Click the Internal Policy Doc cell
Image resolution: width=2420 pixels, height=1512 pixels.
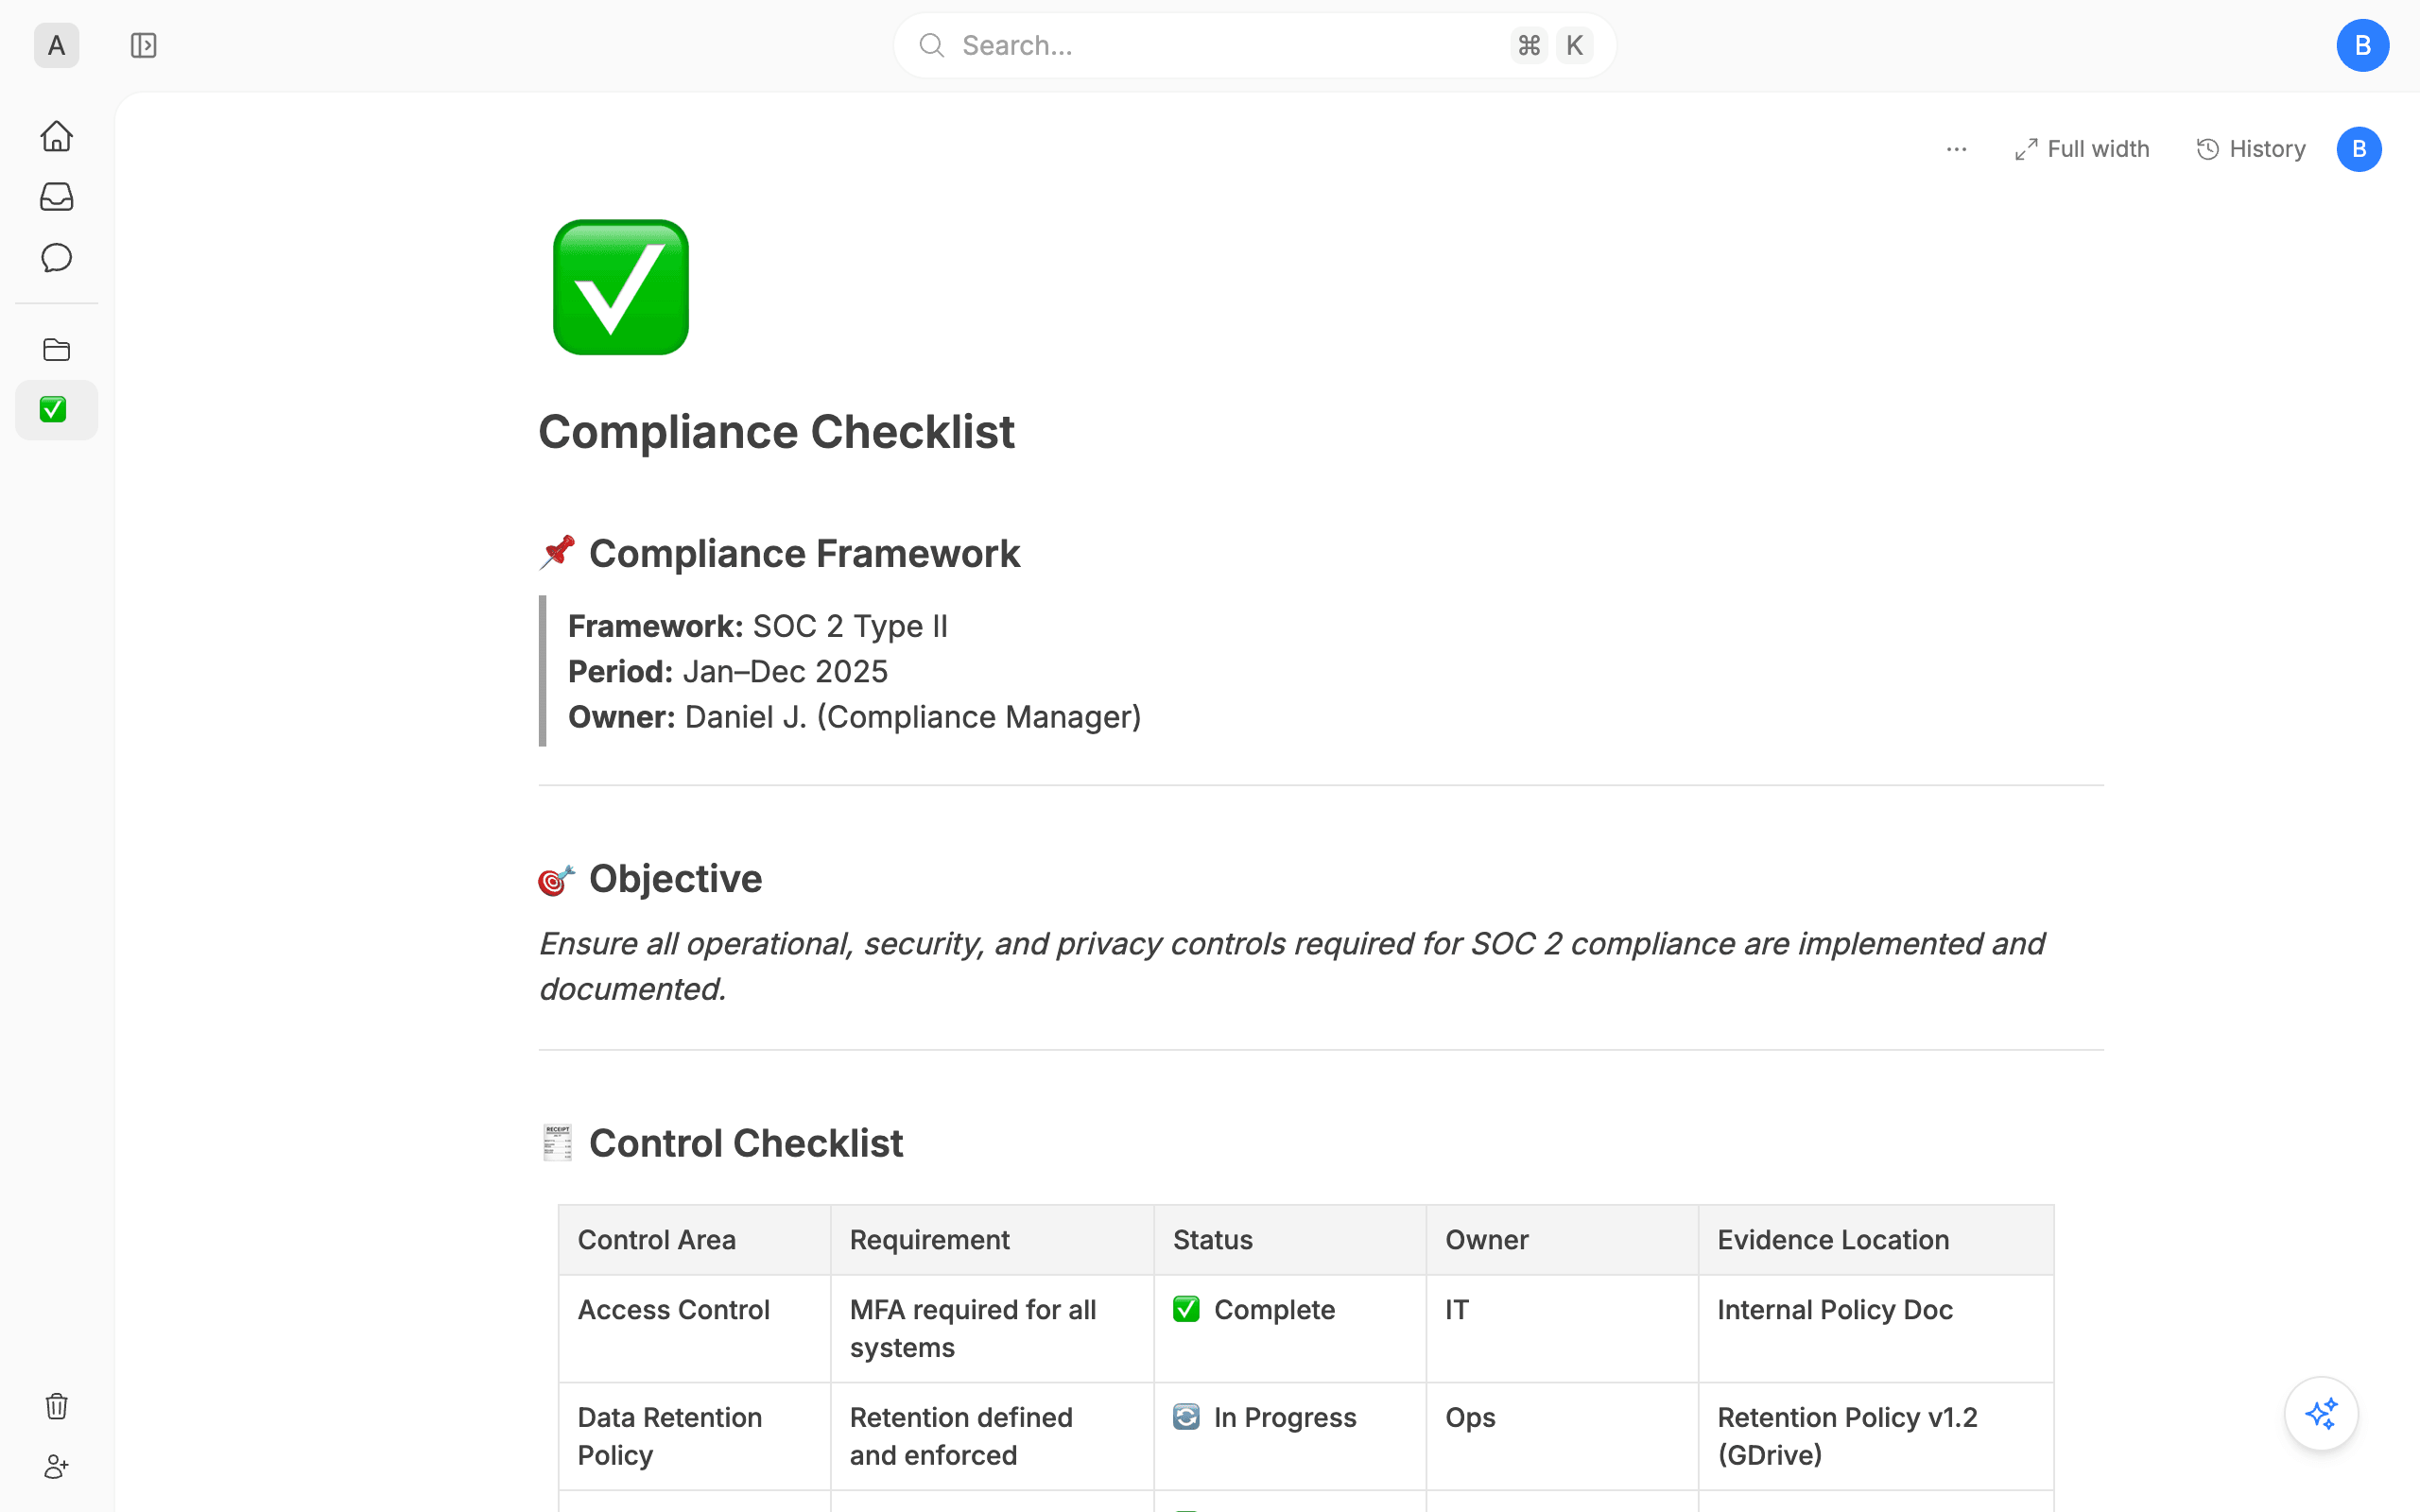[1876, 1329]
